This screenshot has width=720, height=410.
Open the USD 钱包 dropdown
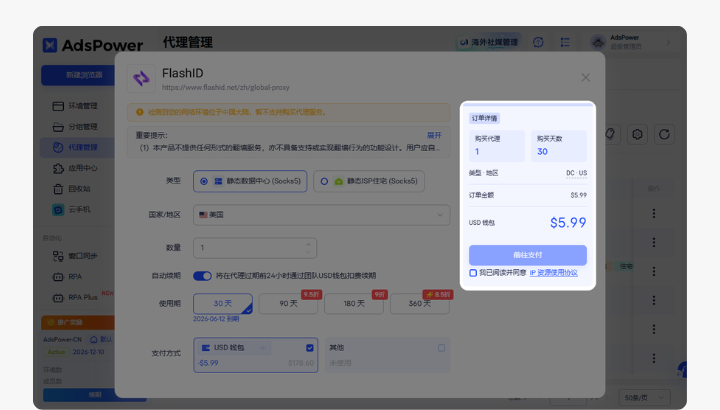pyautogui.click(x=234, y=348)
